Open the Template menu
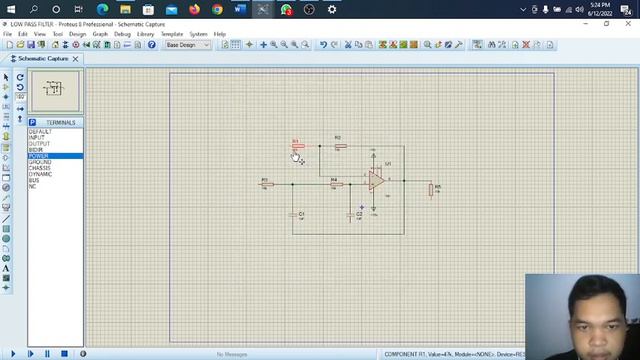 172,34
